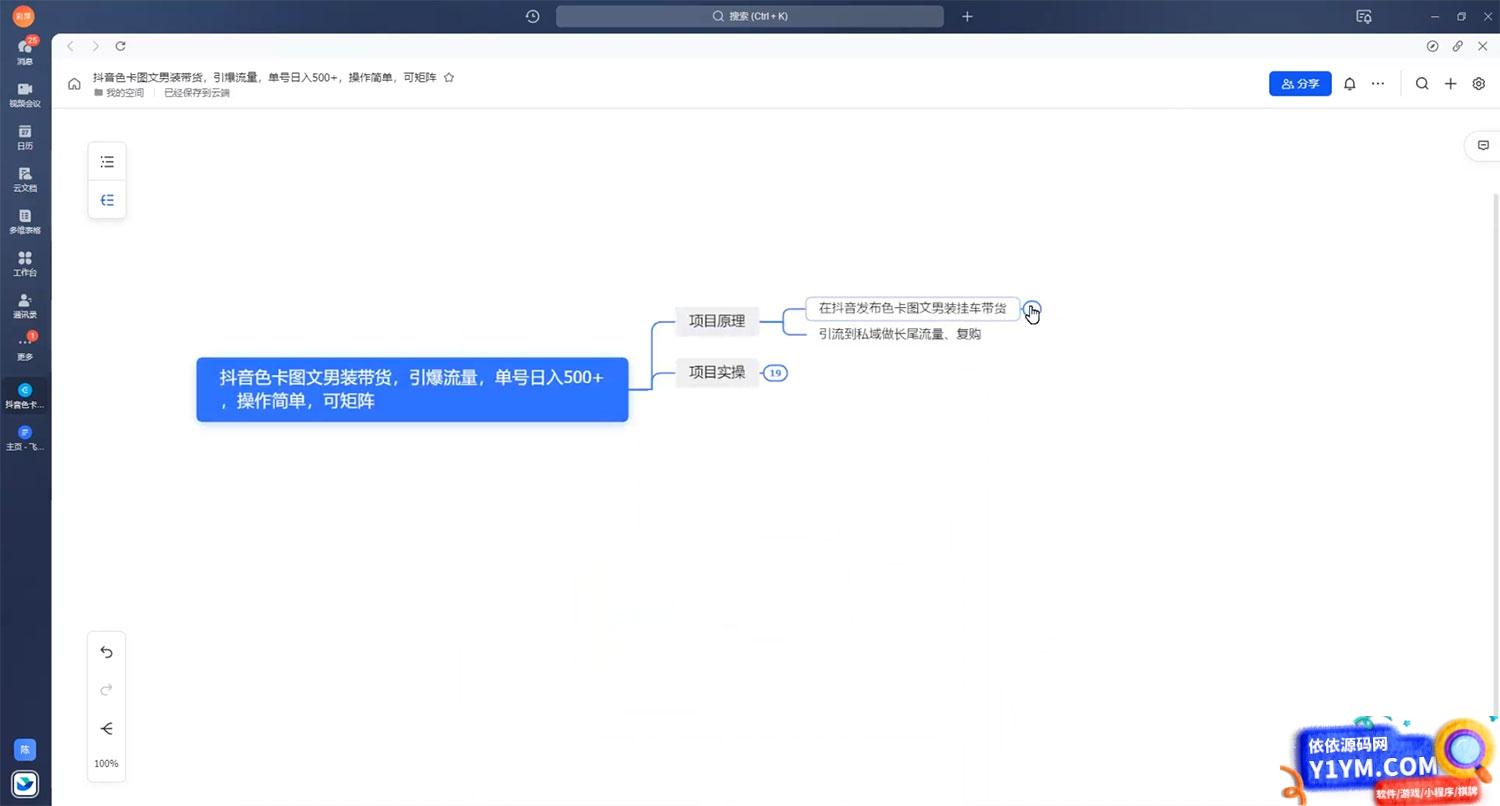Click the refresh page icon
1500x806 pixels.
point(121,46)
